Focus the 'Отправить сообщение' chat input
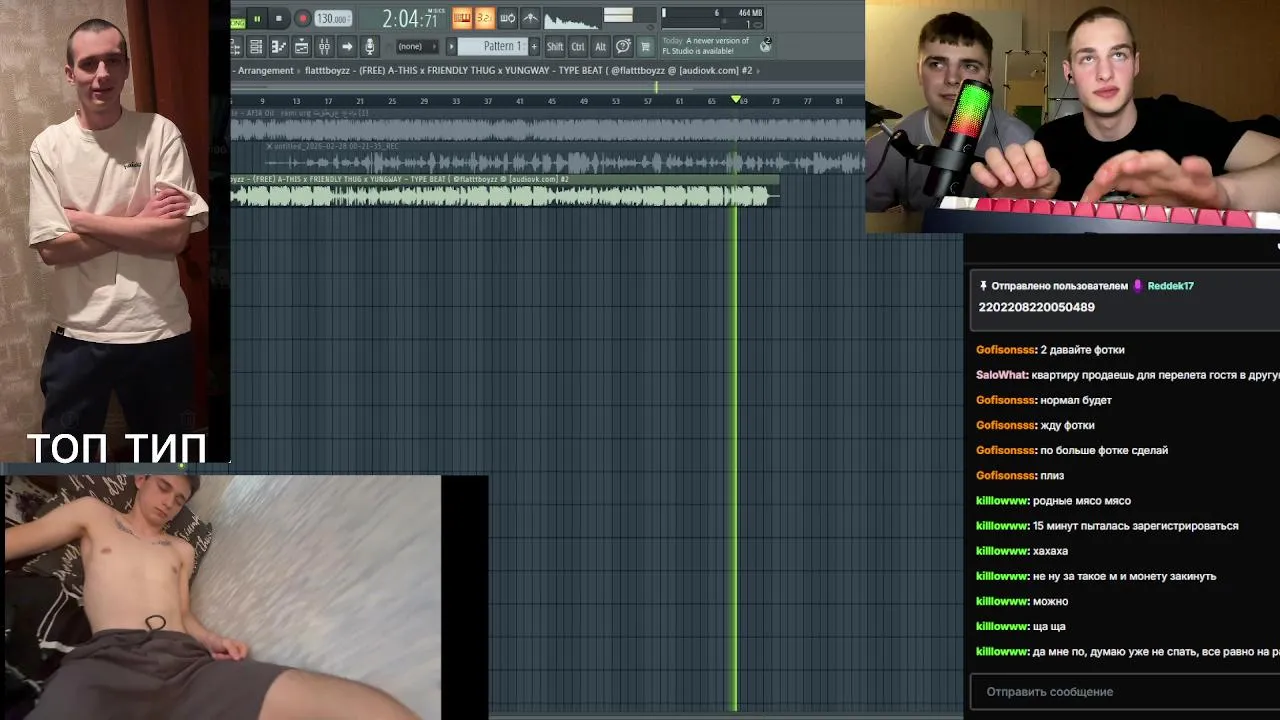This screenshot has height=720, width=1280. [x=1125, y=692]
